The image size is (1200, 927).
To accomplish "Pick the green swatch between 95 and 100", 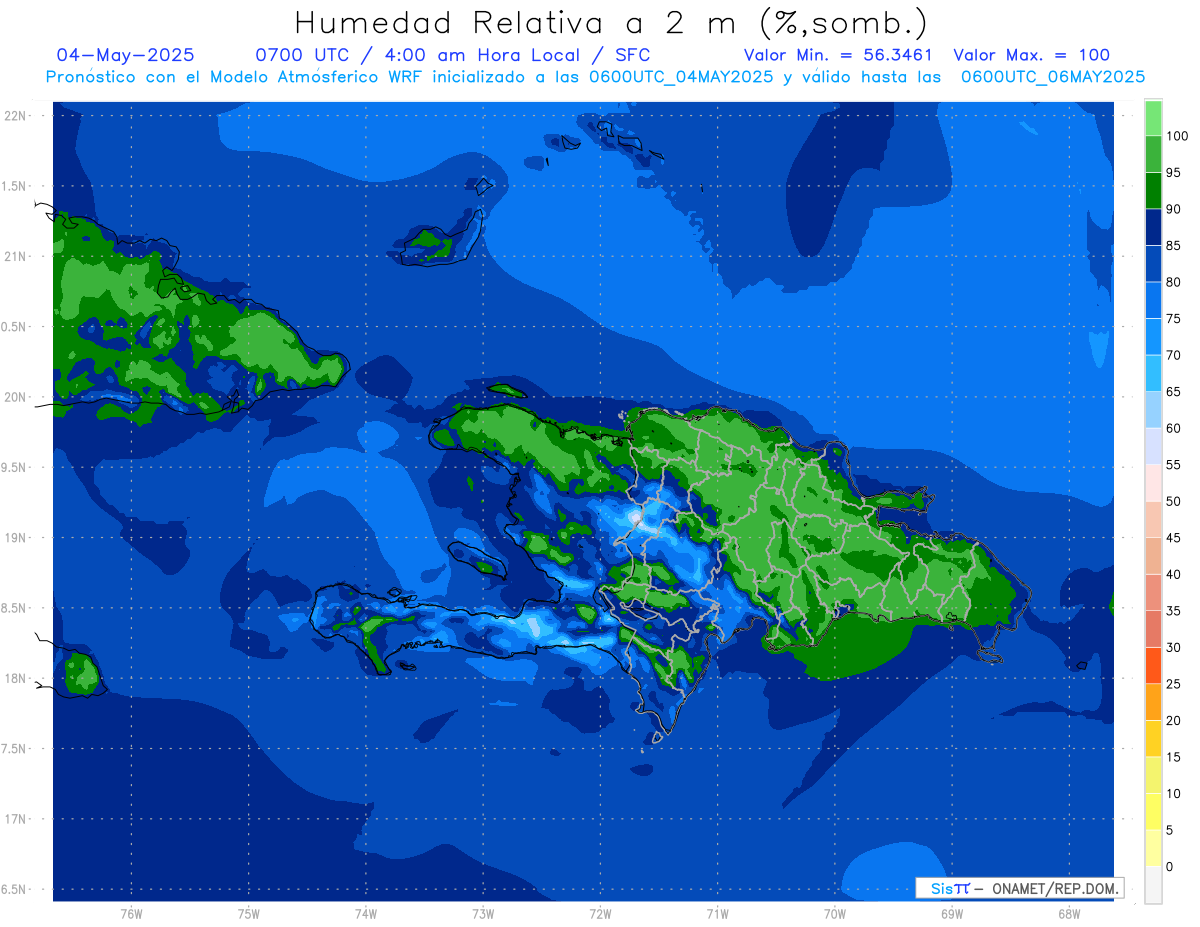I will click(x=1153, y=154).
